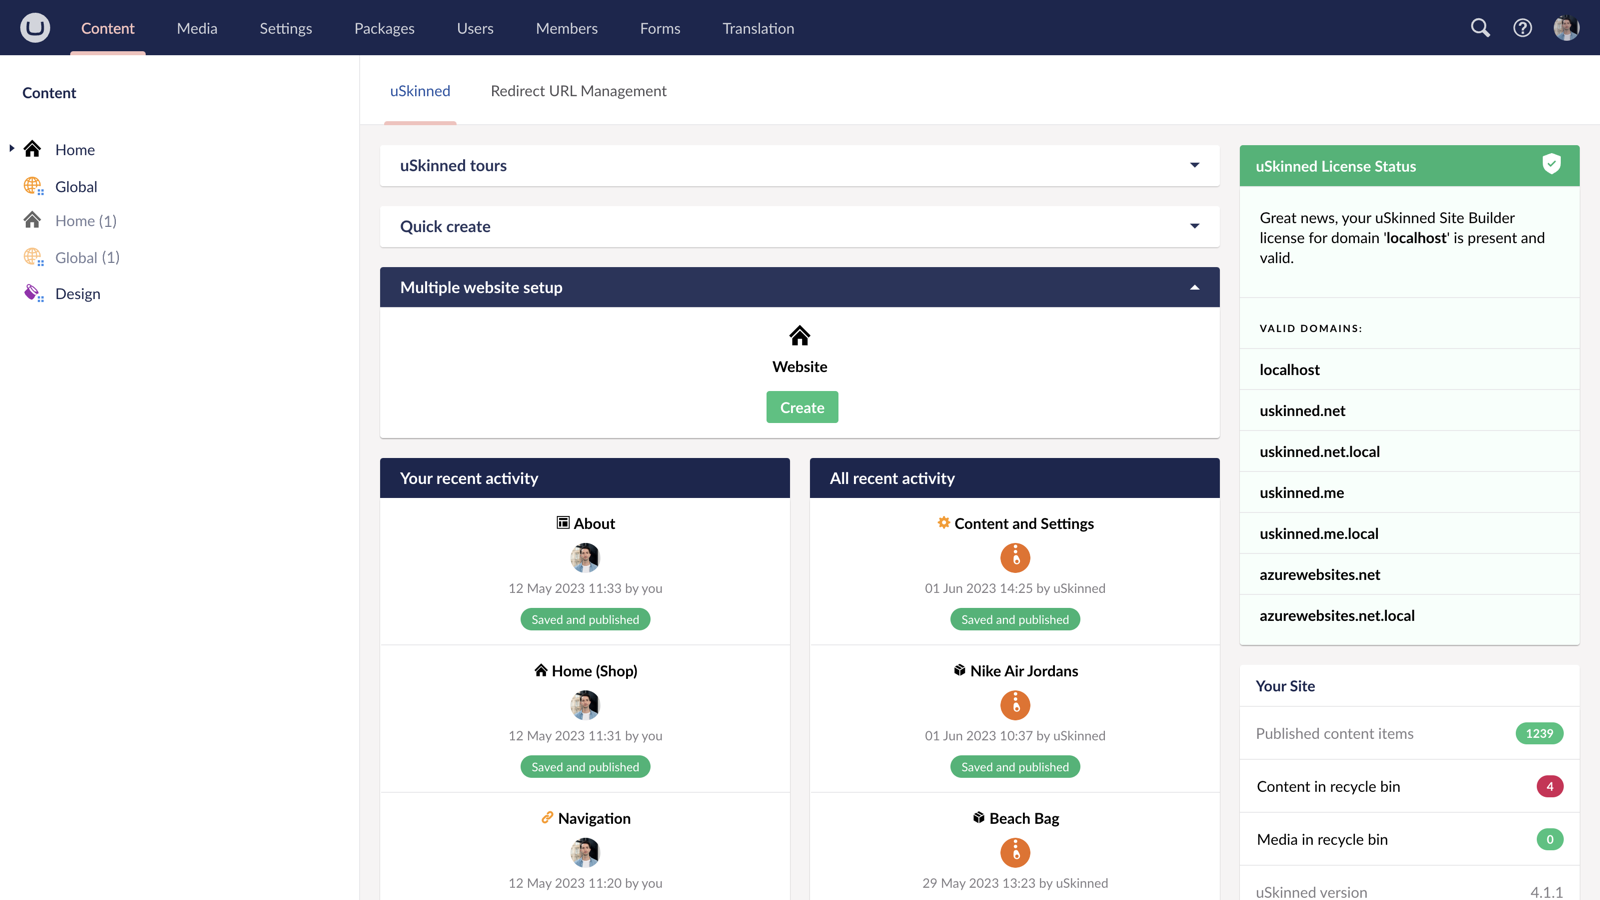Click the uSkinned avatar under Nike Air Jordans

1015,705
